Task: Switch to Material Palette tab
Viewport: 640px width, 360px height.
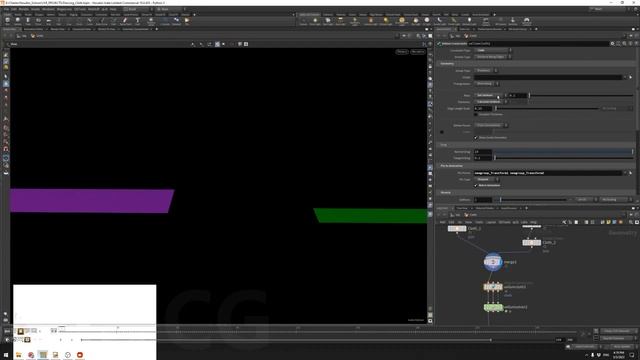Action: click(x=485, y=208)
